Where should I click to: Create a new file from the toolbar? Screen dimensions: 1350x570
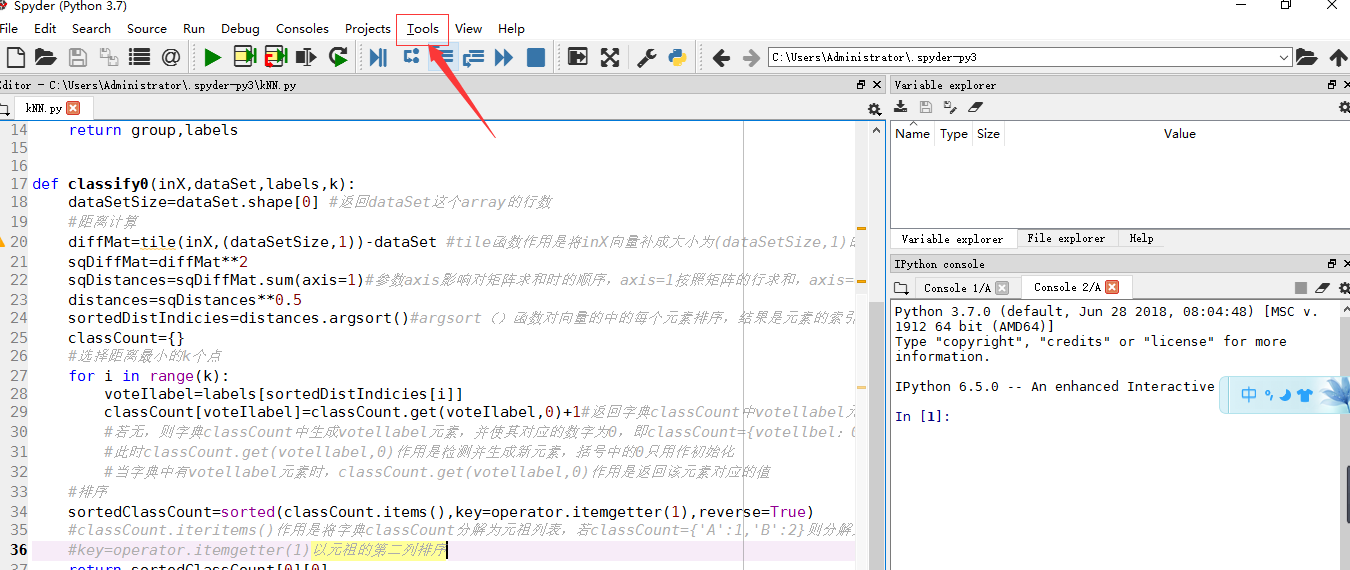[x=15, y=57]
